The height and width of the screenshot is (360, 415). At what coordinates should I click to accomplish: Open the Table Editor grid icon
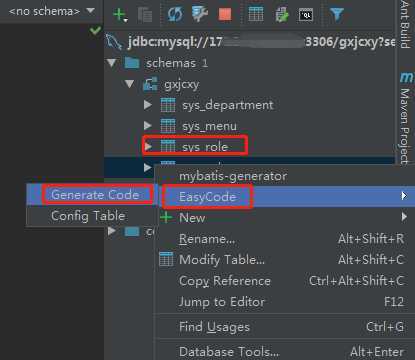pos(256,14)
